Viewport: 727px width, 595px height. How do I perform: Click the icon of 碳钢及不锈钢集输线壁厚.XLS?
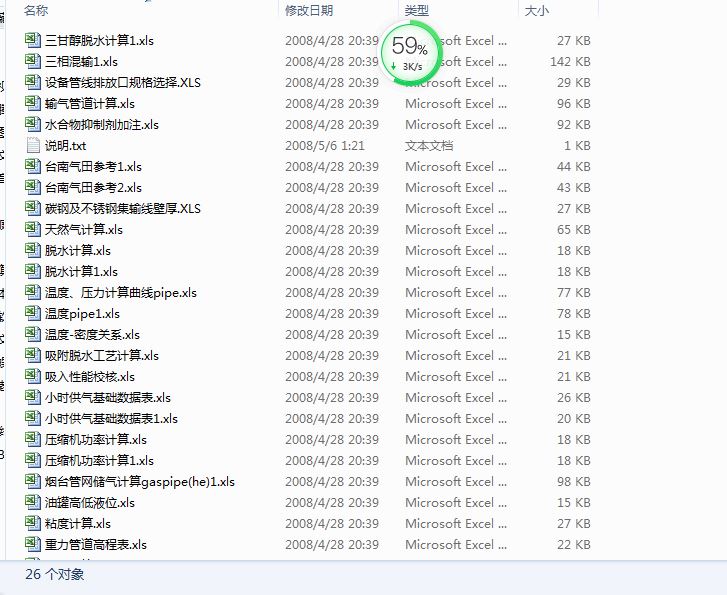pyautogui.click(x=33, y=208)
